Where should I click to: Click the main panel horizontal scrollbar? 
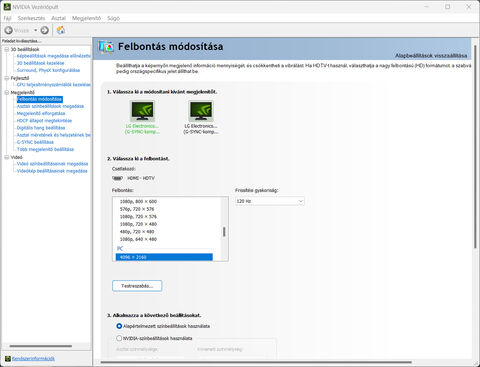click(x=256, y=362)
